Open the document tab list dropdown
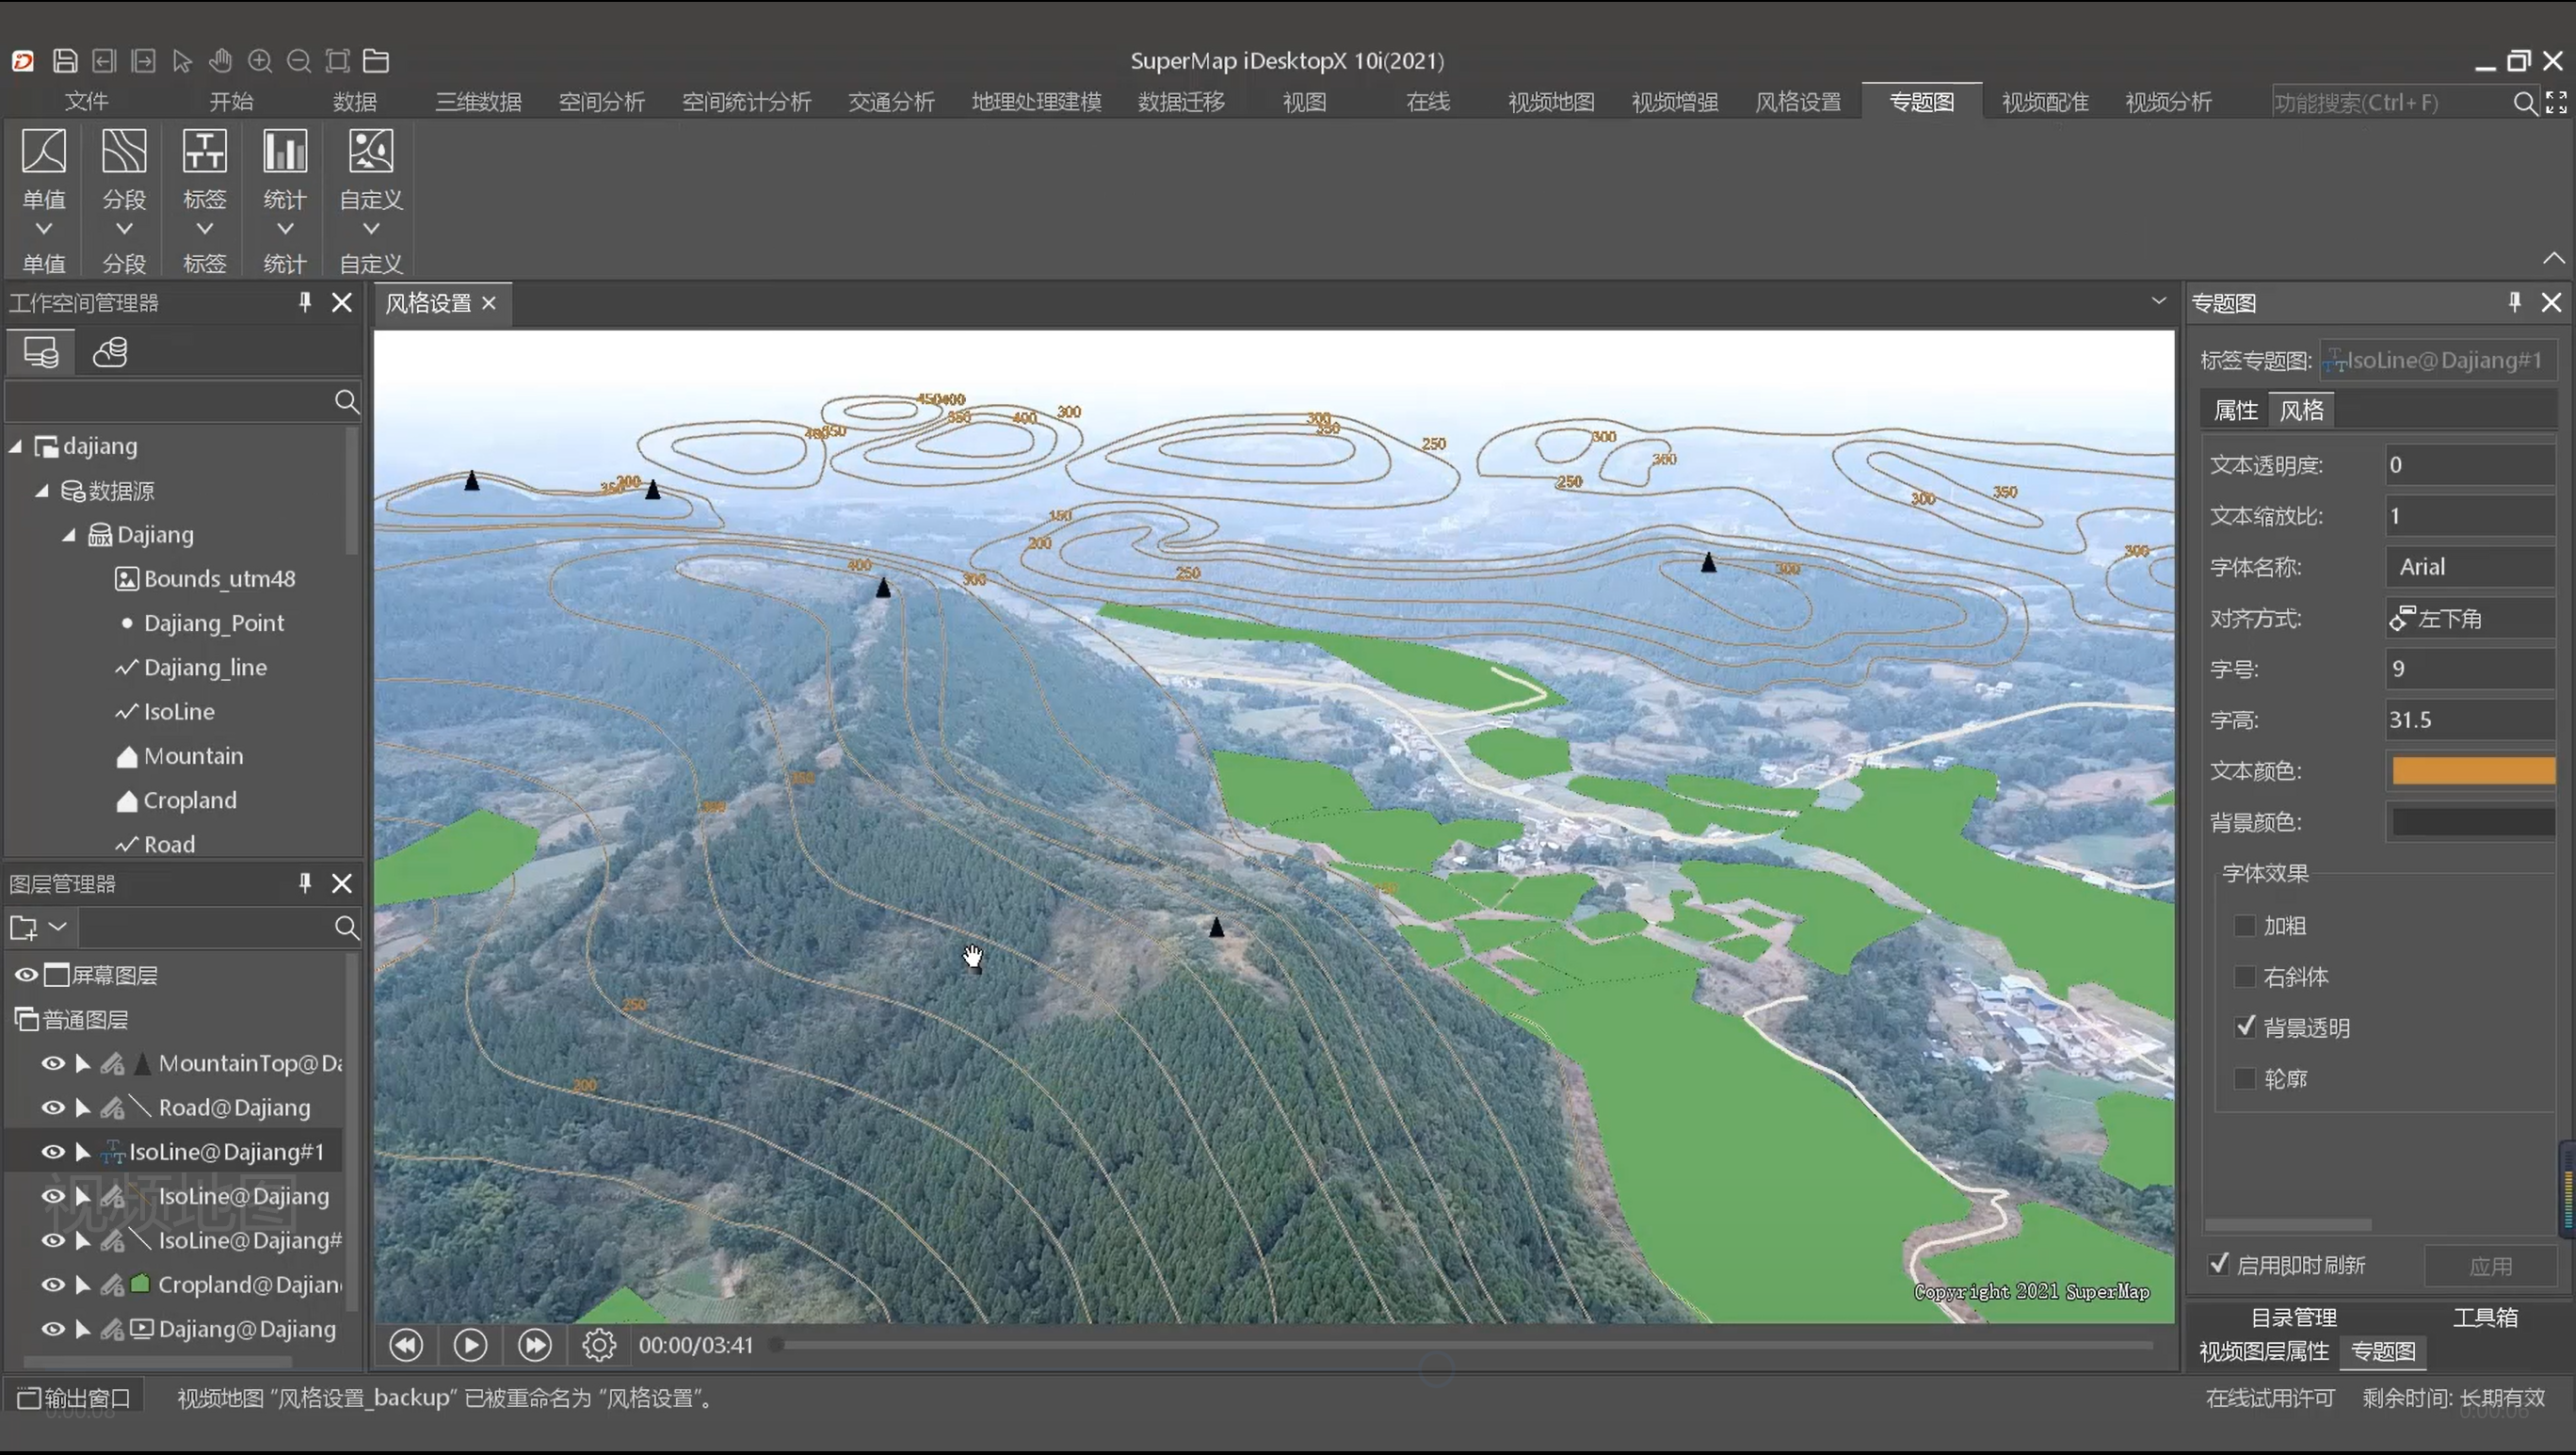Viewport: 2576px width, 1455px height. click(x=2158, y=301)
